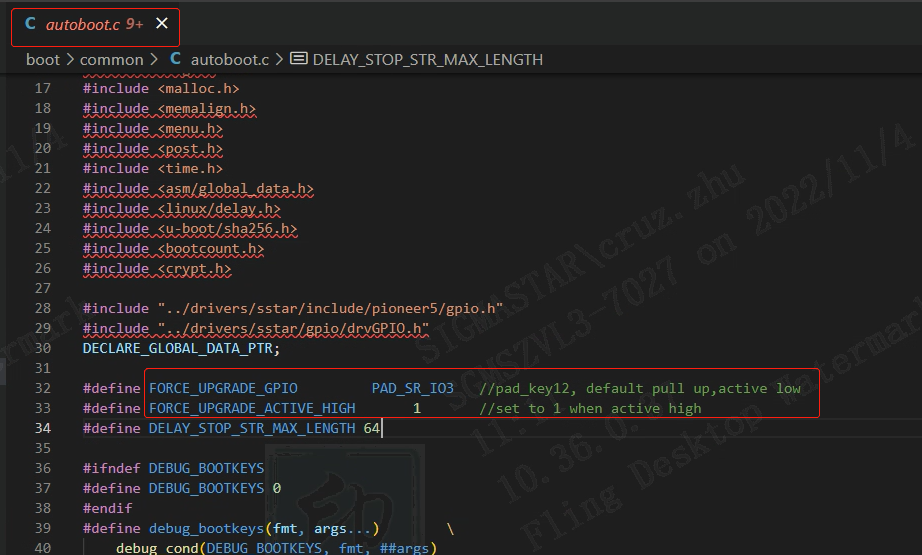Click the DECLARE_GLOBAL_DATA_PTR statement
Viewport: 922px width, 555px height.
pyautogui.click(x=181, y=348)
